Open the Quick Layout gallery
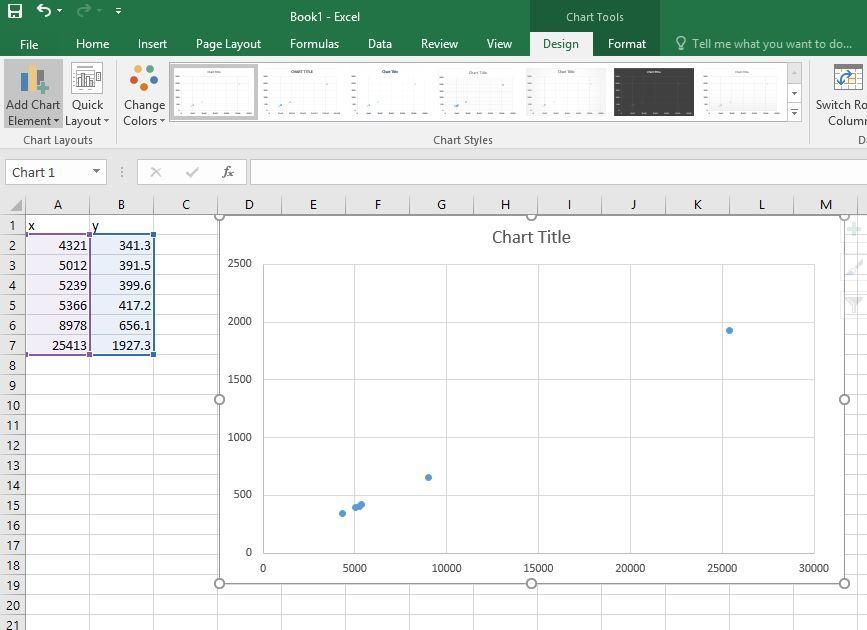 click(x=87, y=95)
